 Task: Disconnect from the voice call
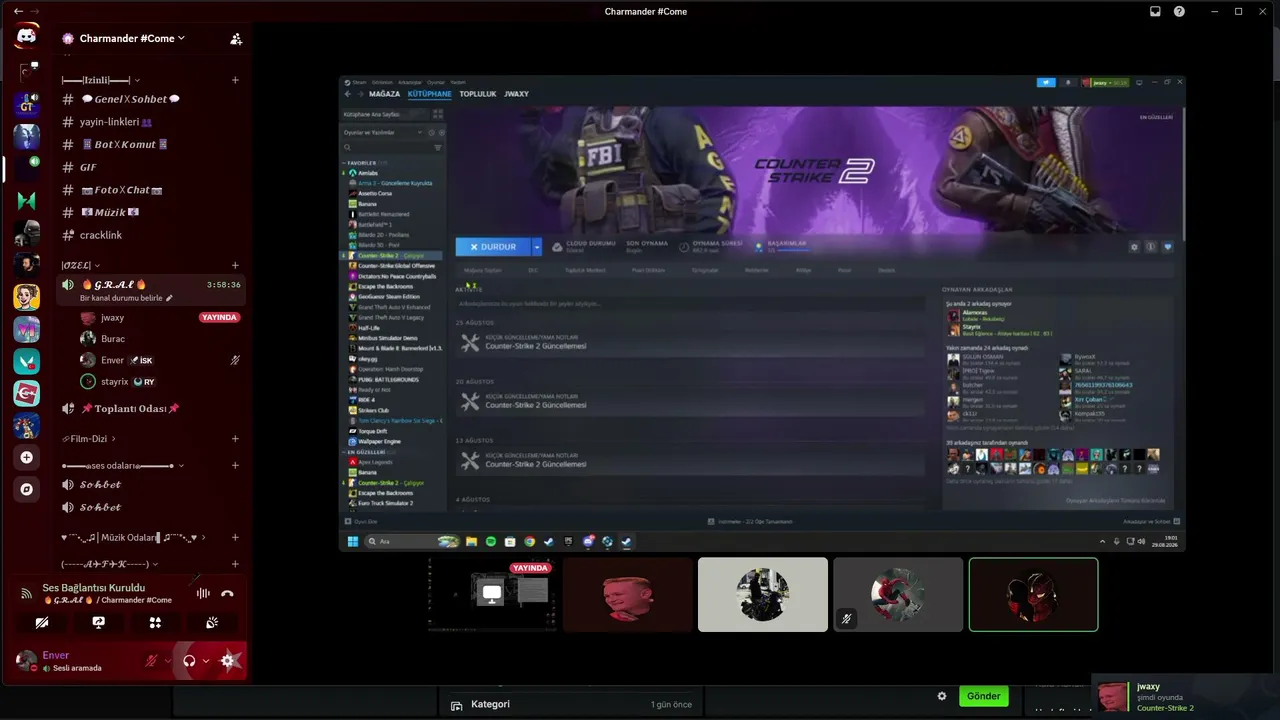[227, 593]
